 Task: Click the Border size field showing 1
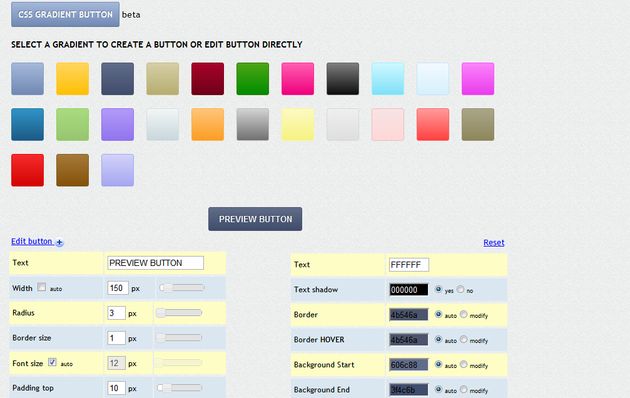point(116,338)
